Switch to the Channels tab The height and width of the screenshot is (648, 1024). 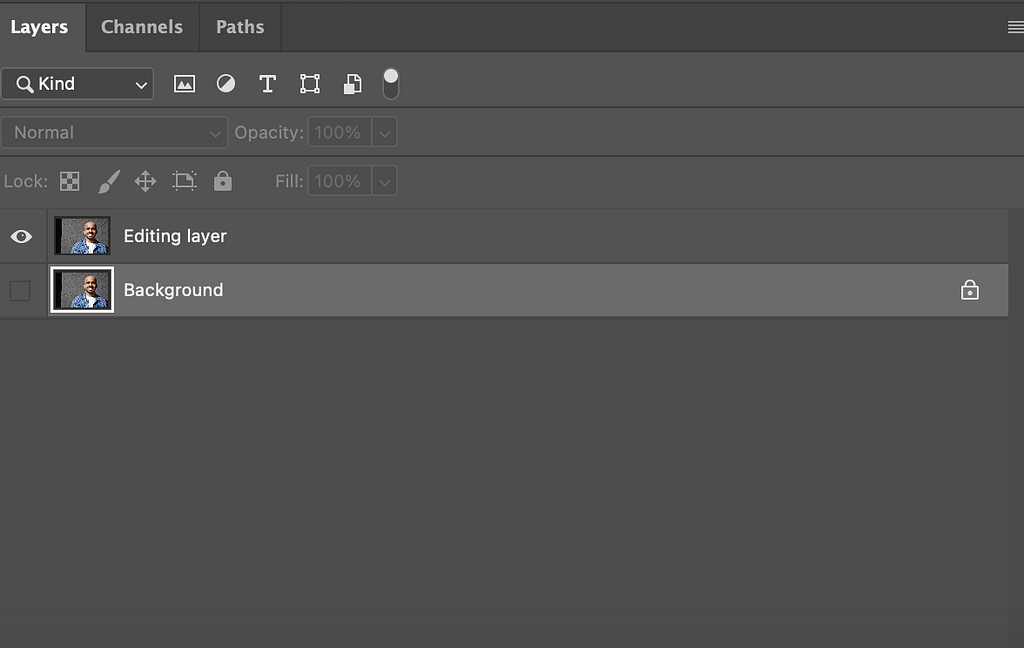(142, 27)
